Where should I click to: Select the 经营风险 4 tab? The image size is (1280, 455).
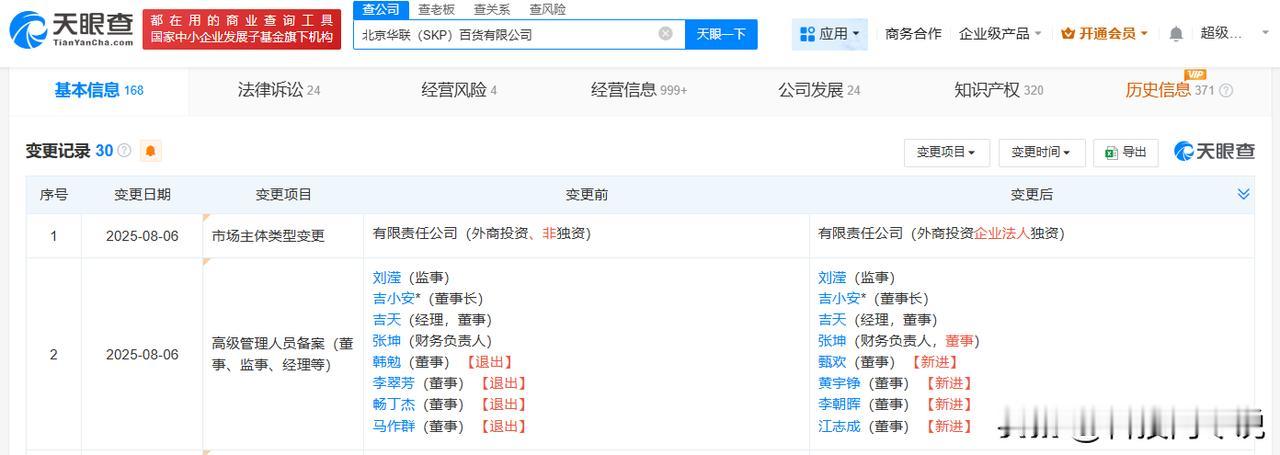459,90
